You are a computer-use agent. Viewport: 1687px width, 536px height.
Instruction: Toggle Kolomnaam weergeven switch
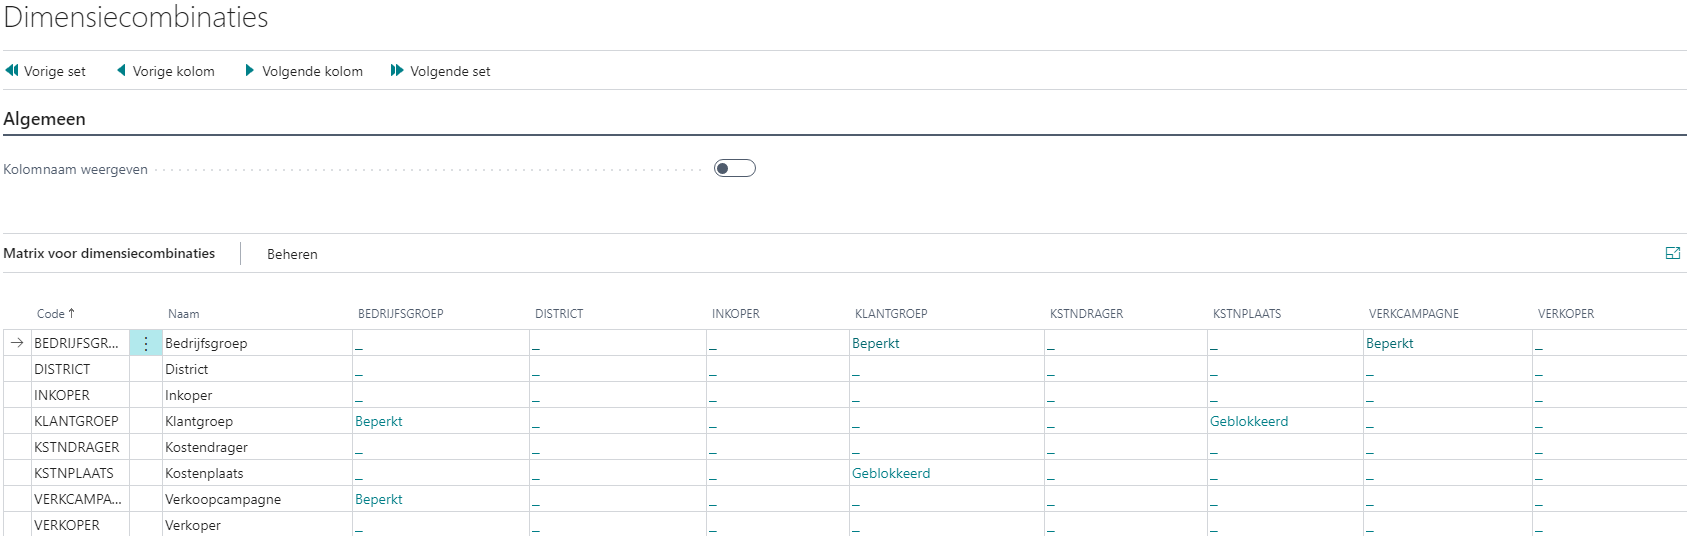[x=735, y=168]
